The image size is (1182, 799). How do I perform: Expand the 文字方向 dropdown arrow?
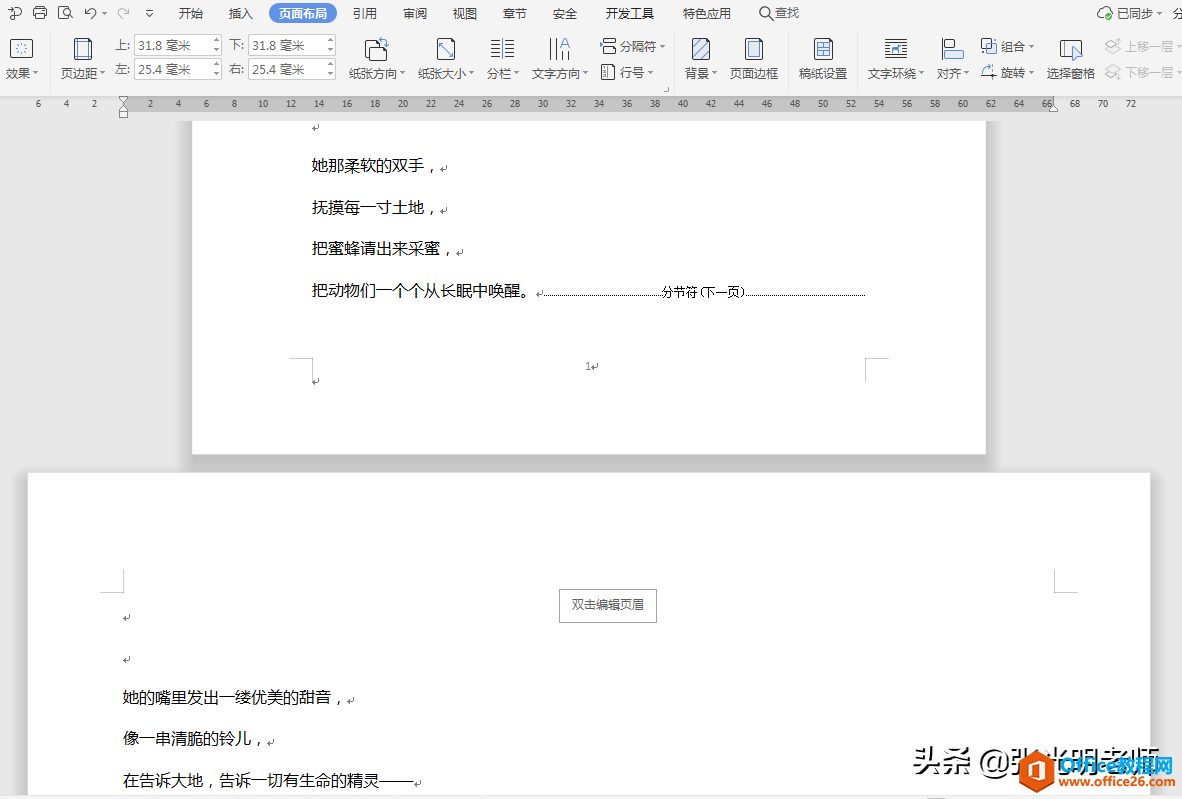pos(585,74)
